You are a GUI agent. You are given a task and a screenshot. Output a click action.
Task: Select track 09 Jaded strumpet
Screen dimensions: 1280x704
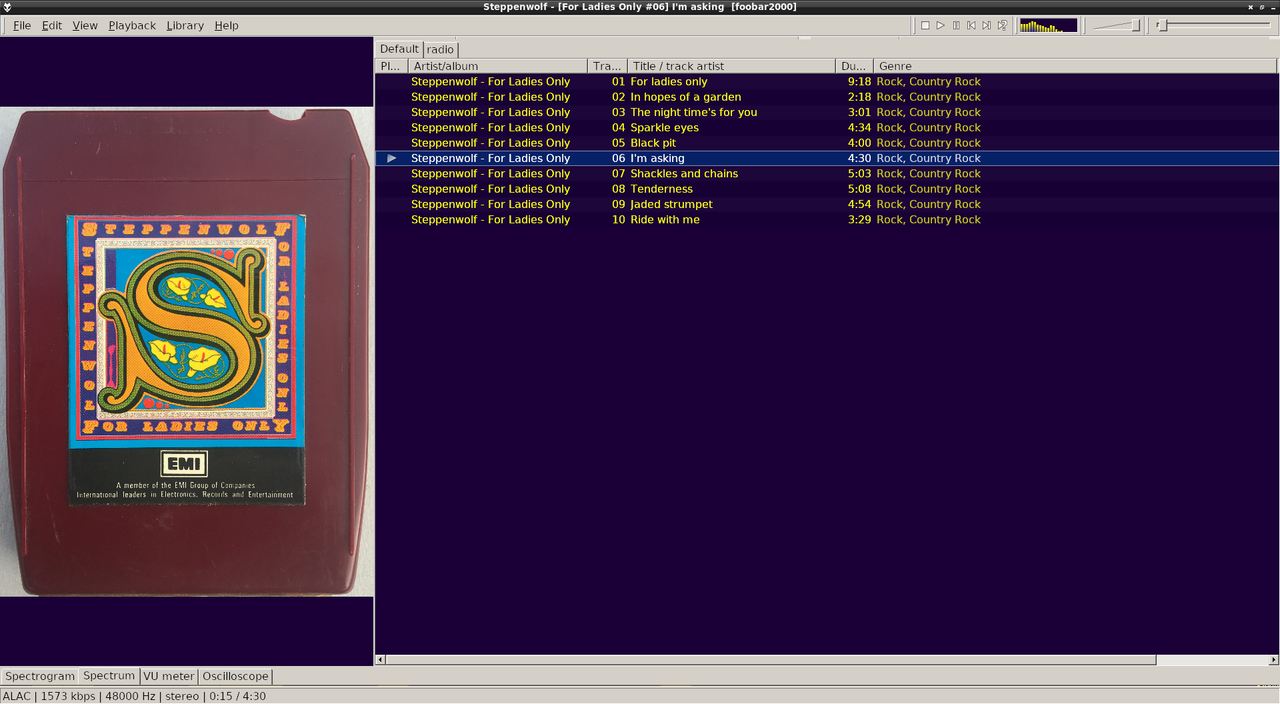[x=827, y=204]
